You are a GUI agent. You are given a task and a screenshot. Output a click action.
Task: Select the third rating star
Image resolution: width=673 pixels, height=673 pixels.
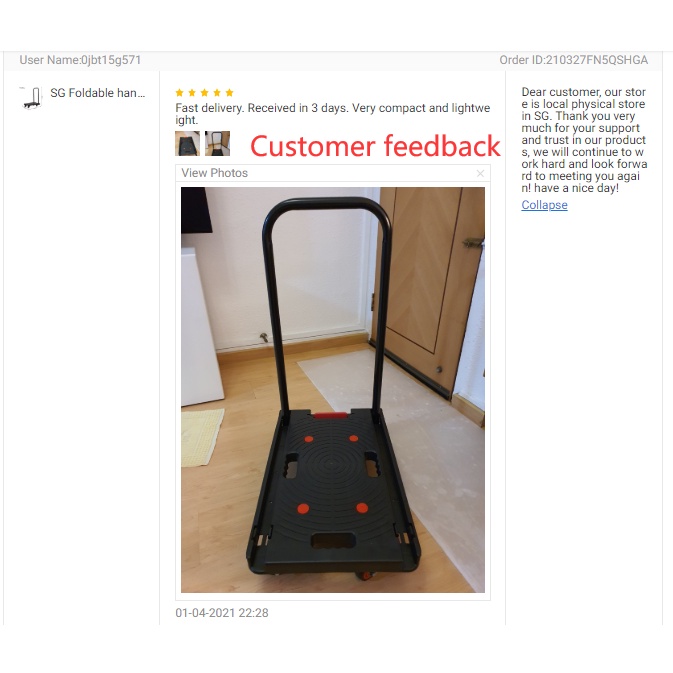tap(204, 93)
